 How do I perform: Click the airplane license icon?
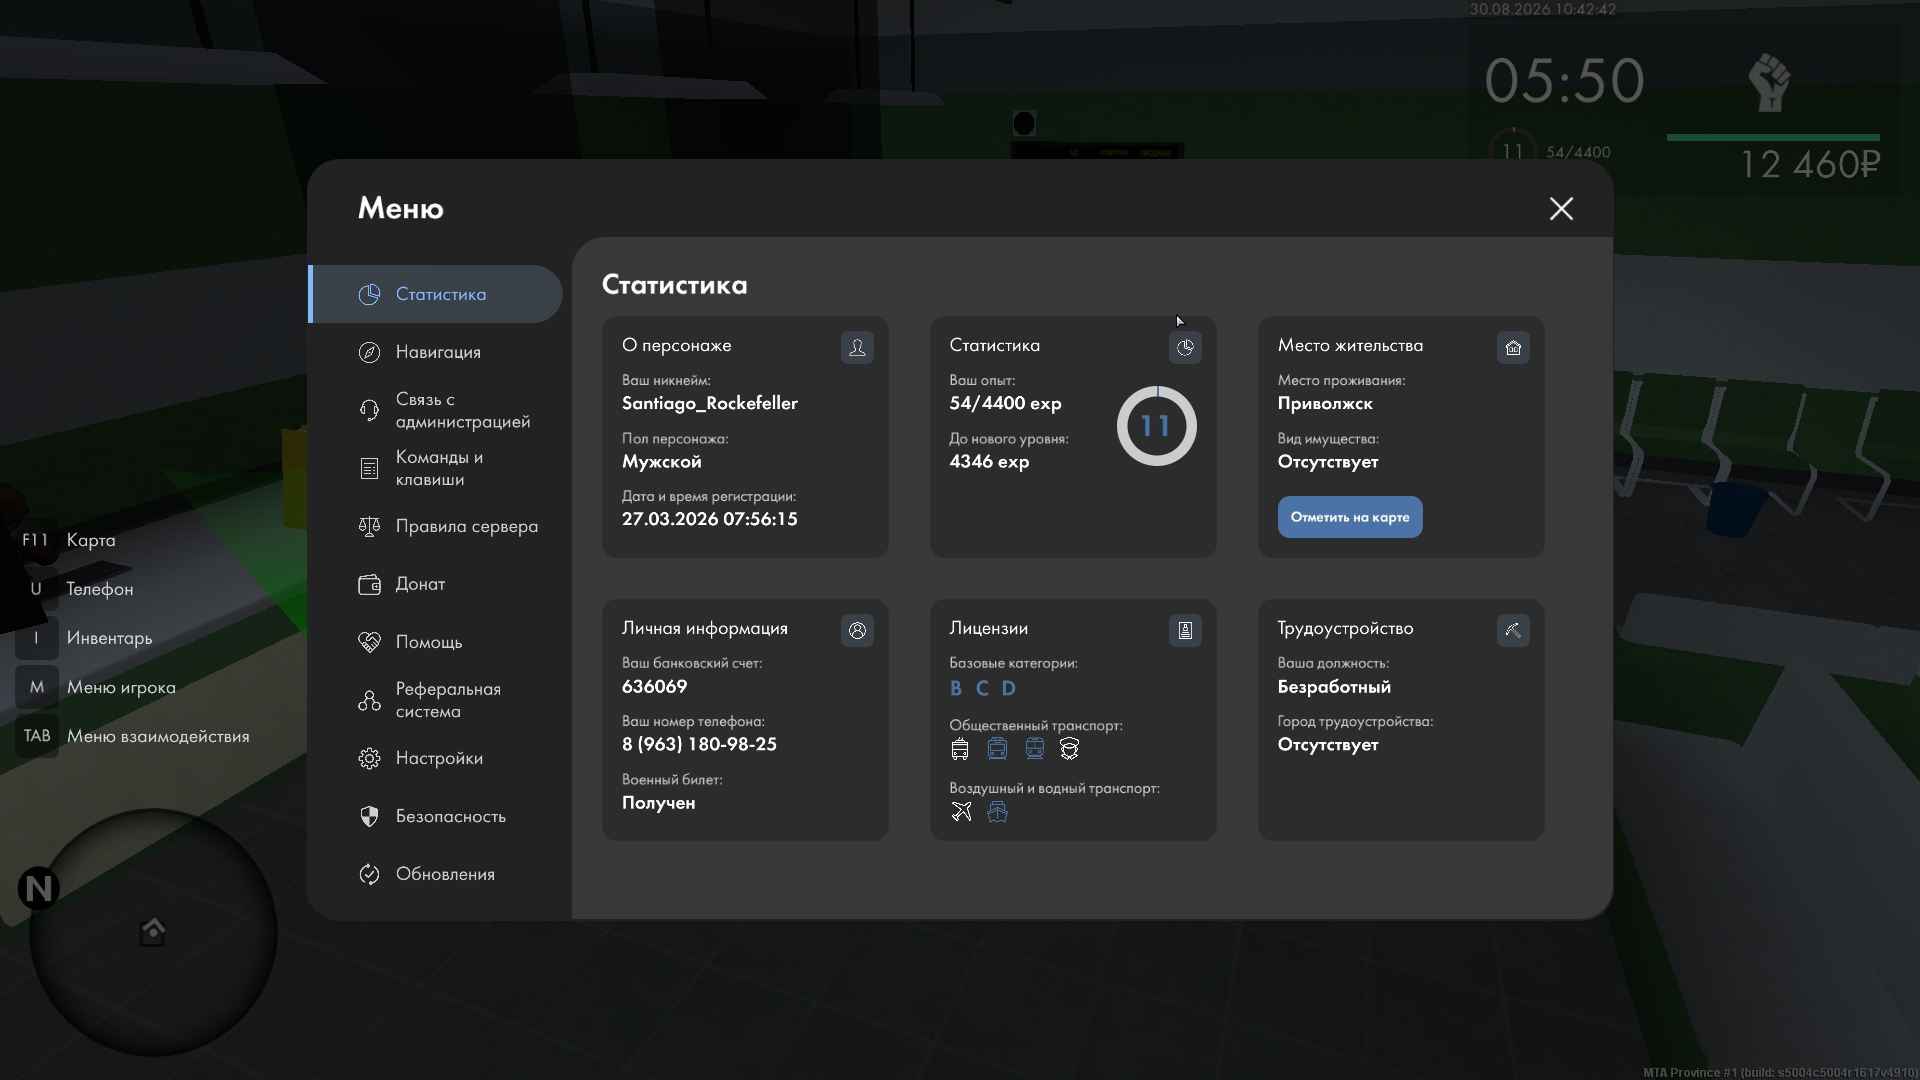pos(961,811)
